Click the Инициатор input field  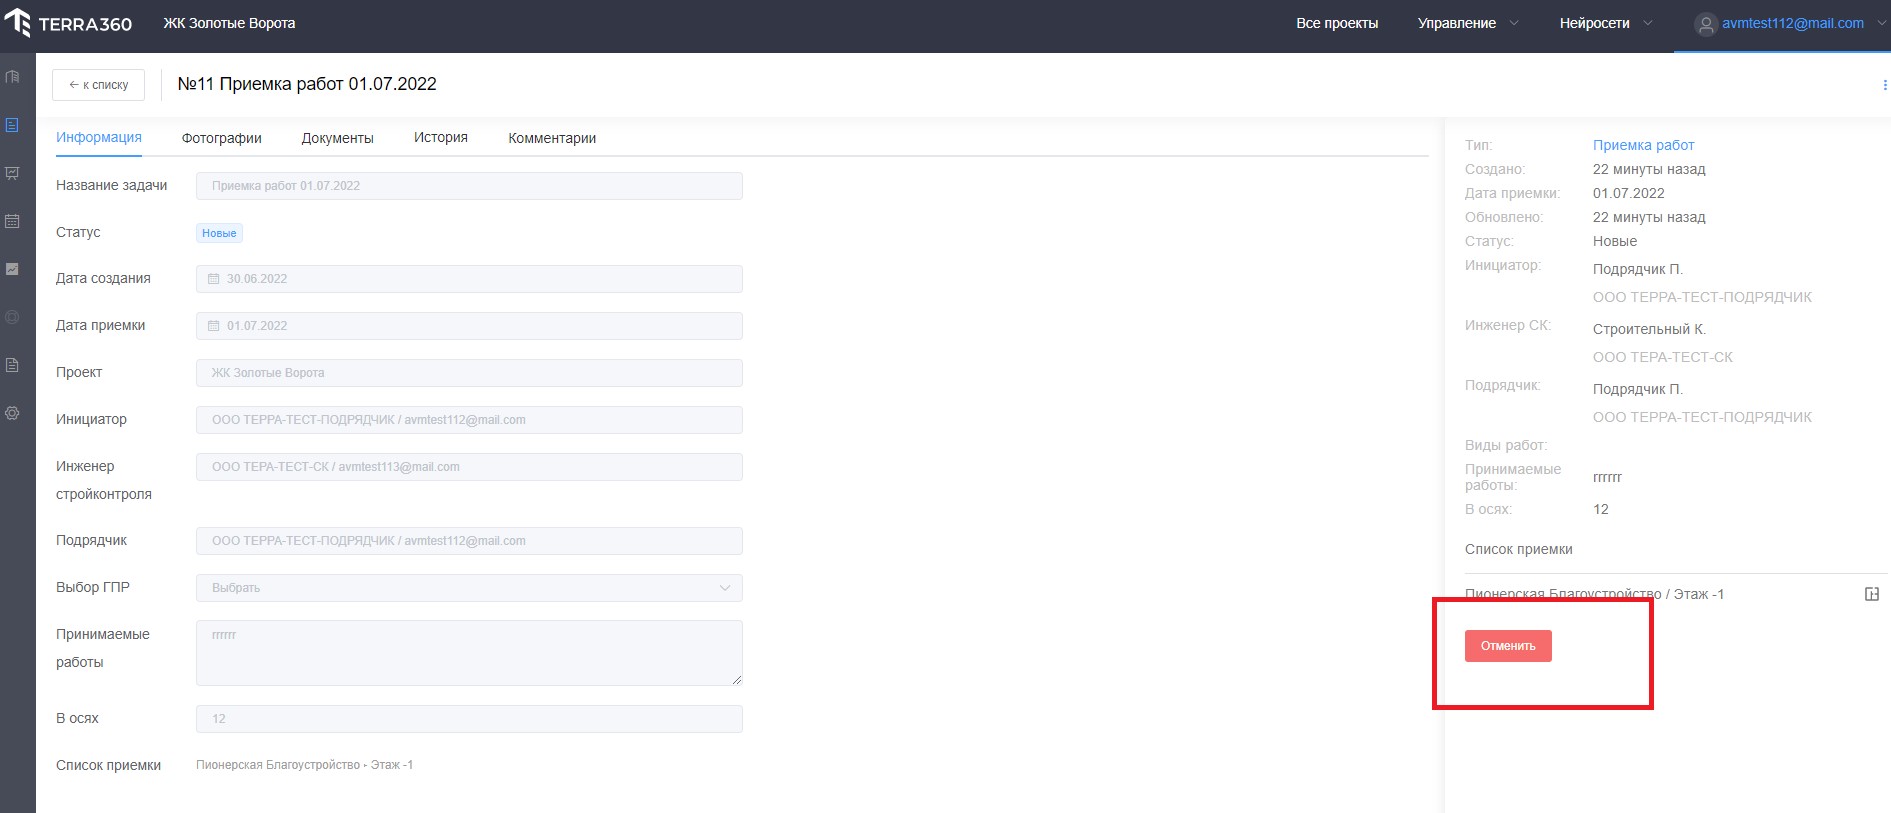tap(469, 420)
